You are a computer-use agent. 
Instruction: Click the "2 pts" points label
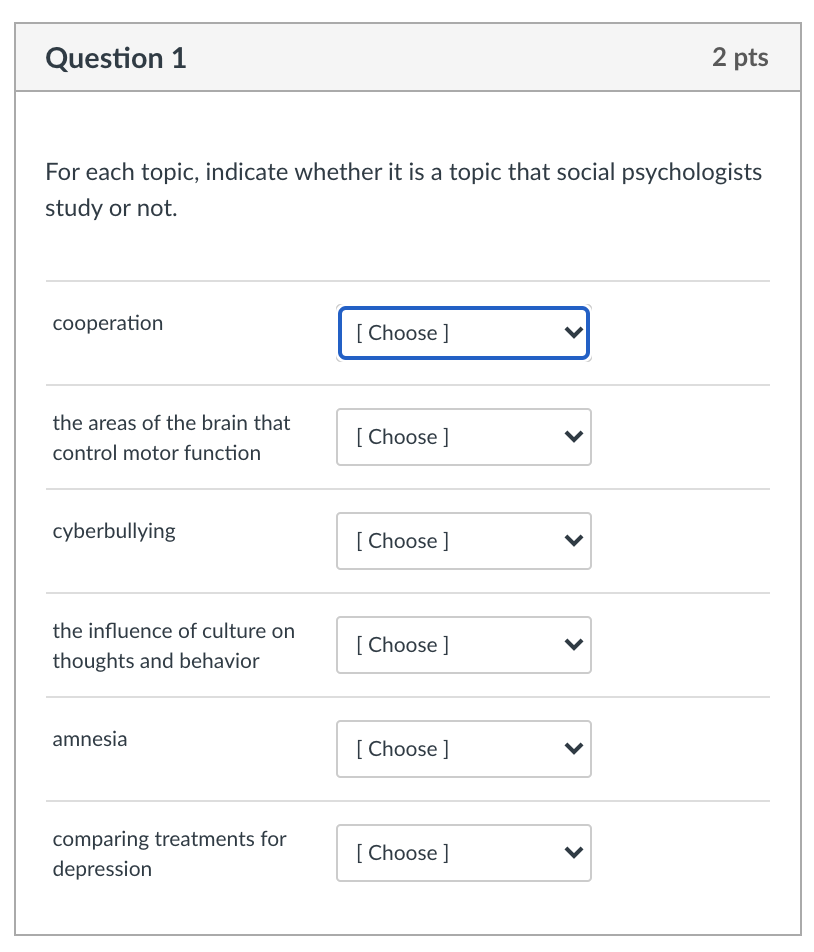click(x=740, y=57)
